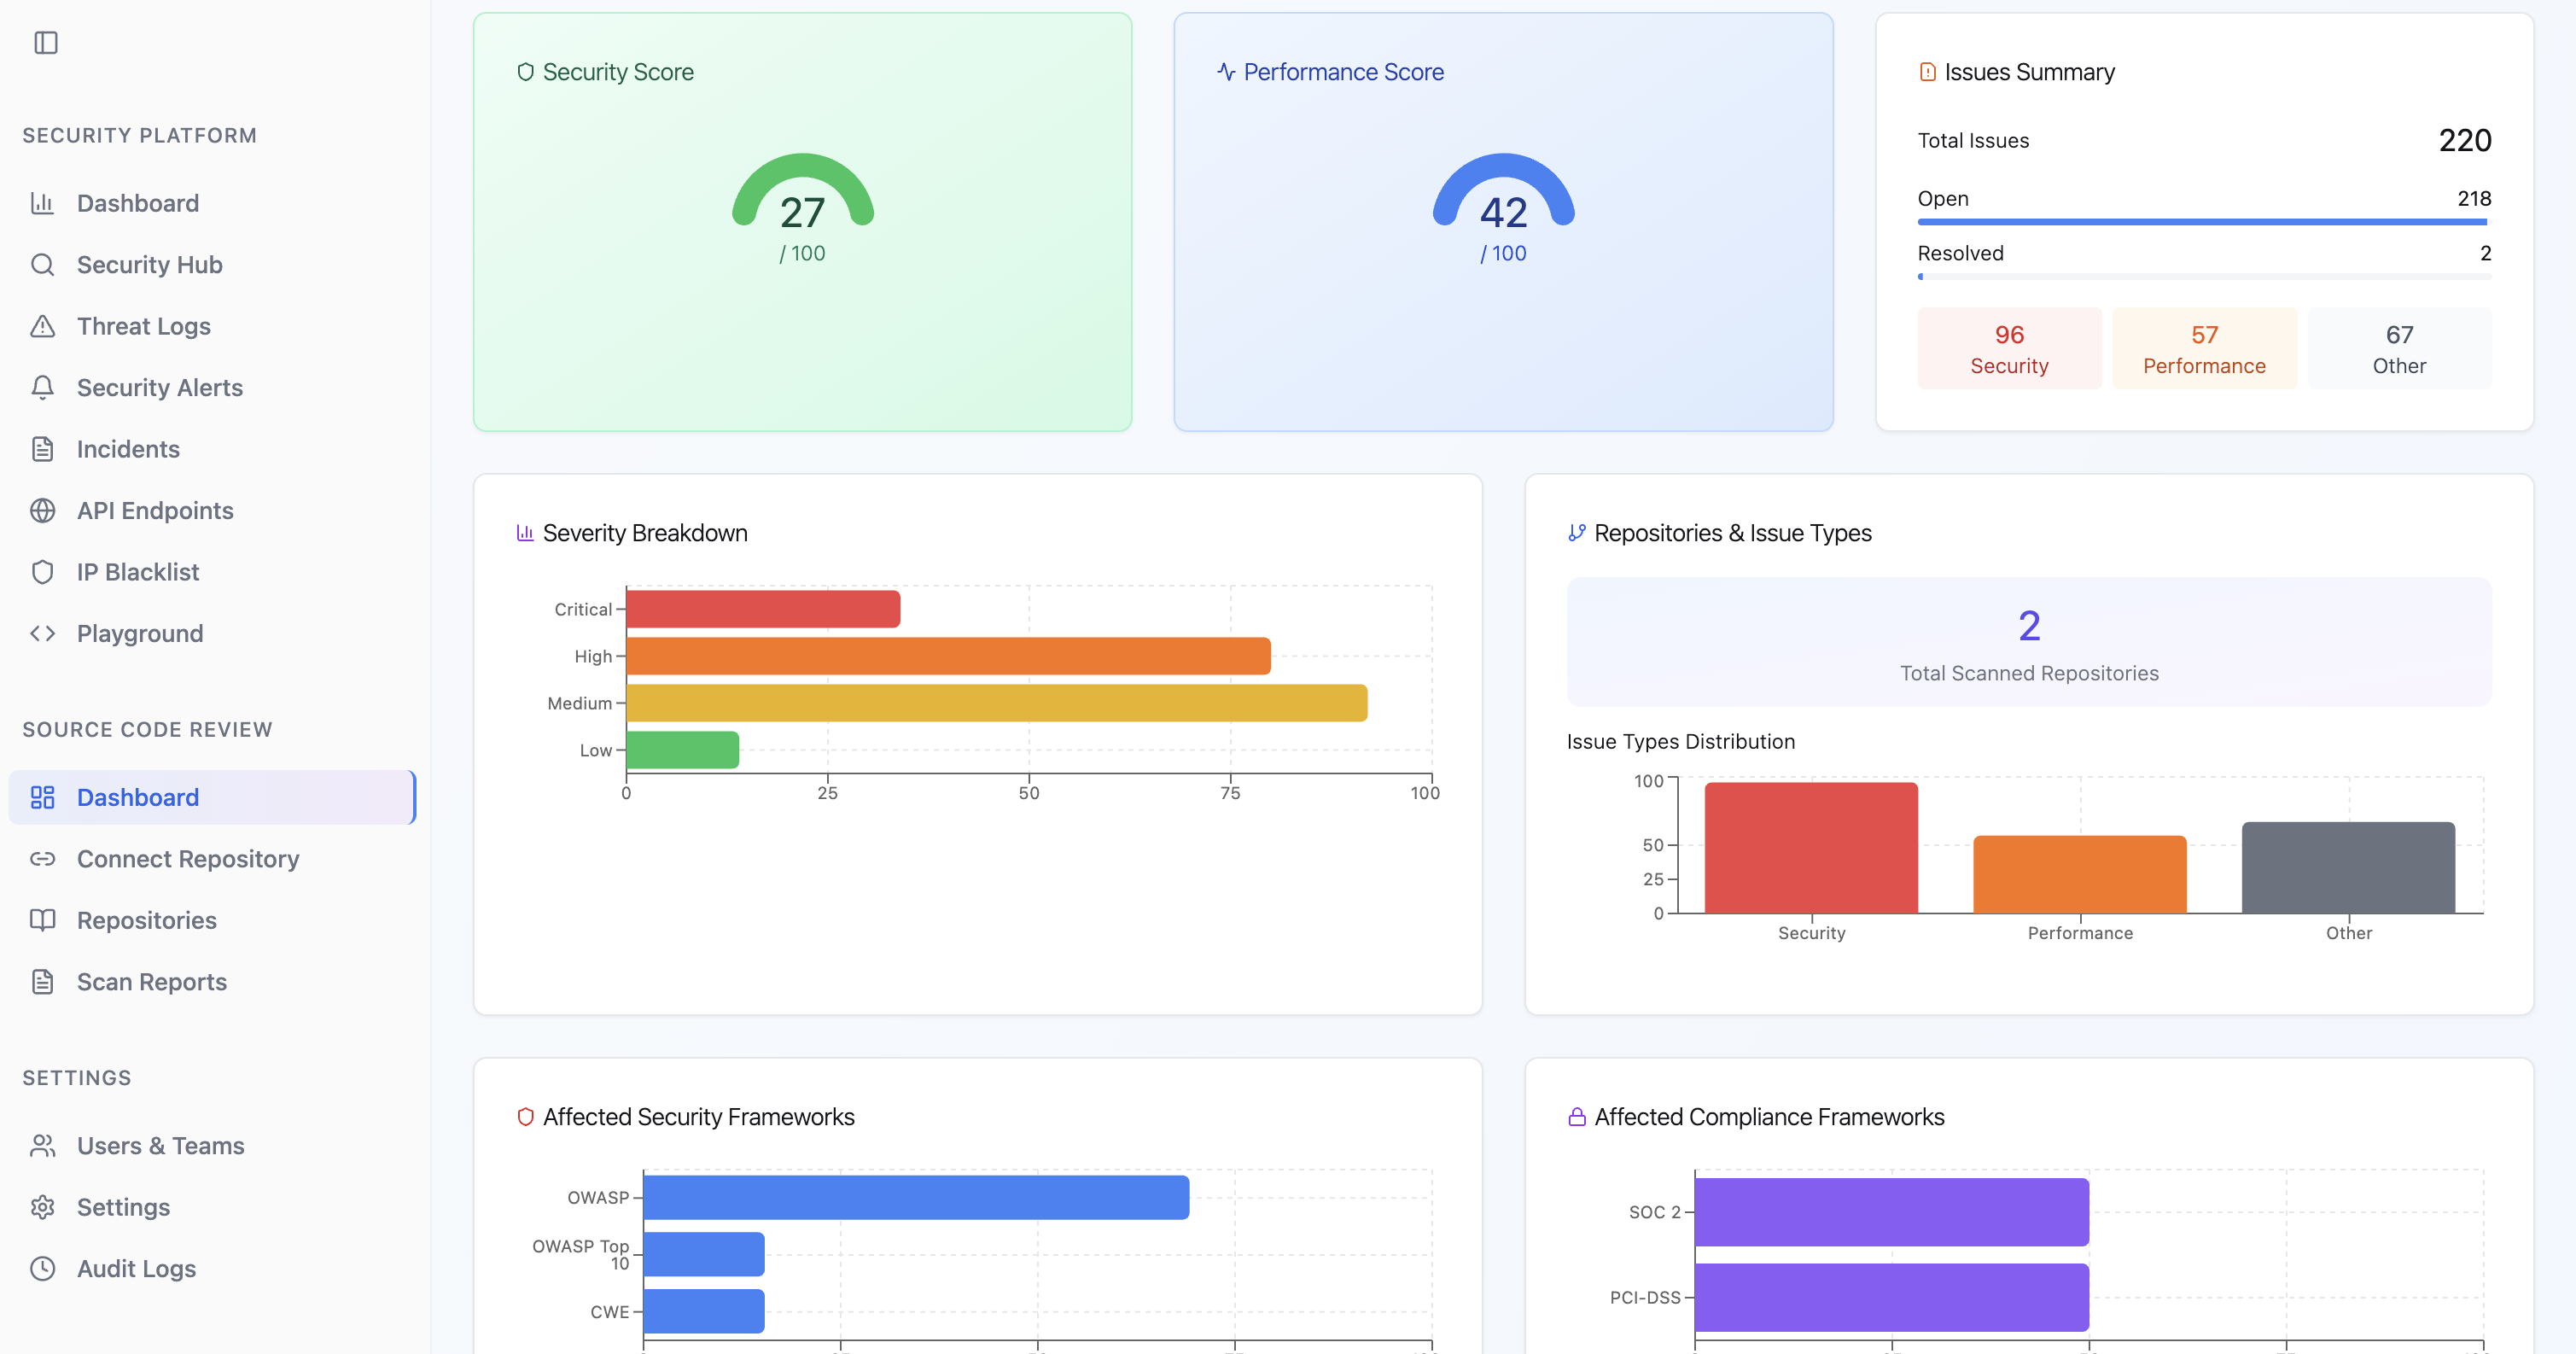
Task: Click the 57 Performance issues card
Action: (2204, 348)
